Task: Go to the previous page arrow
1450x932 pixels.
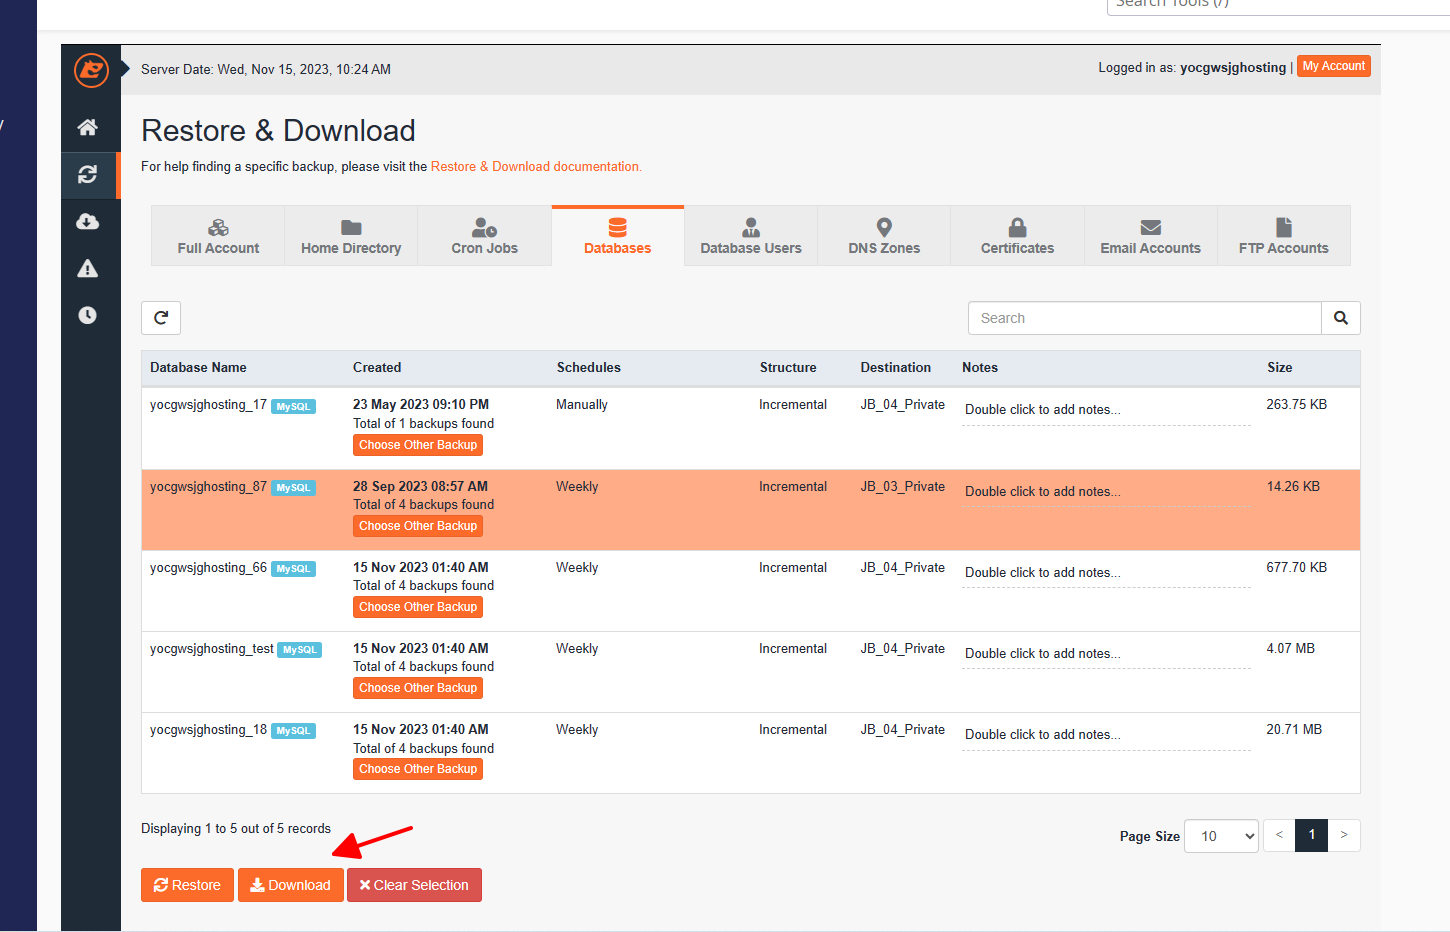Action: click(1279, 835)
